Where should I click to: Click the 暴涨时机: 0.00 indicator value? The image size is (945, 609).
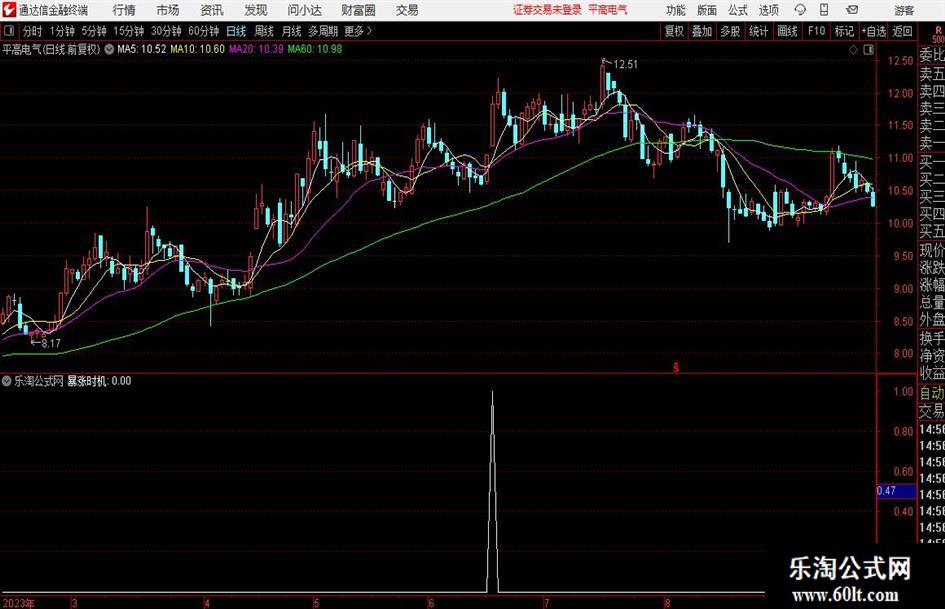click(99, 381)
